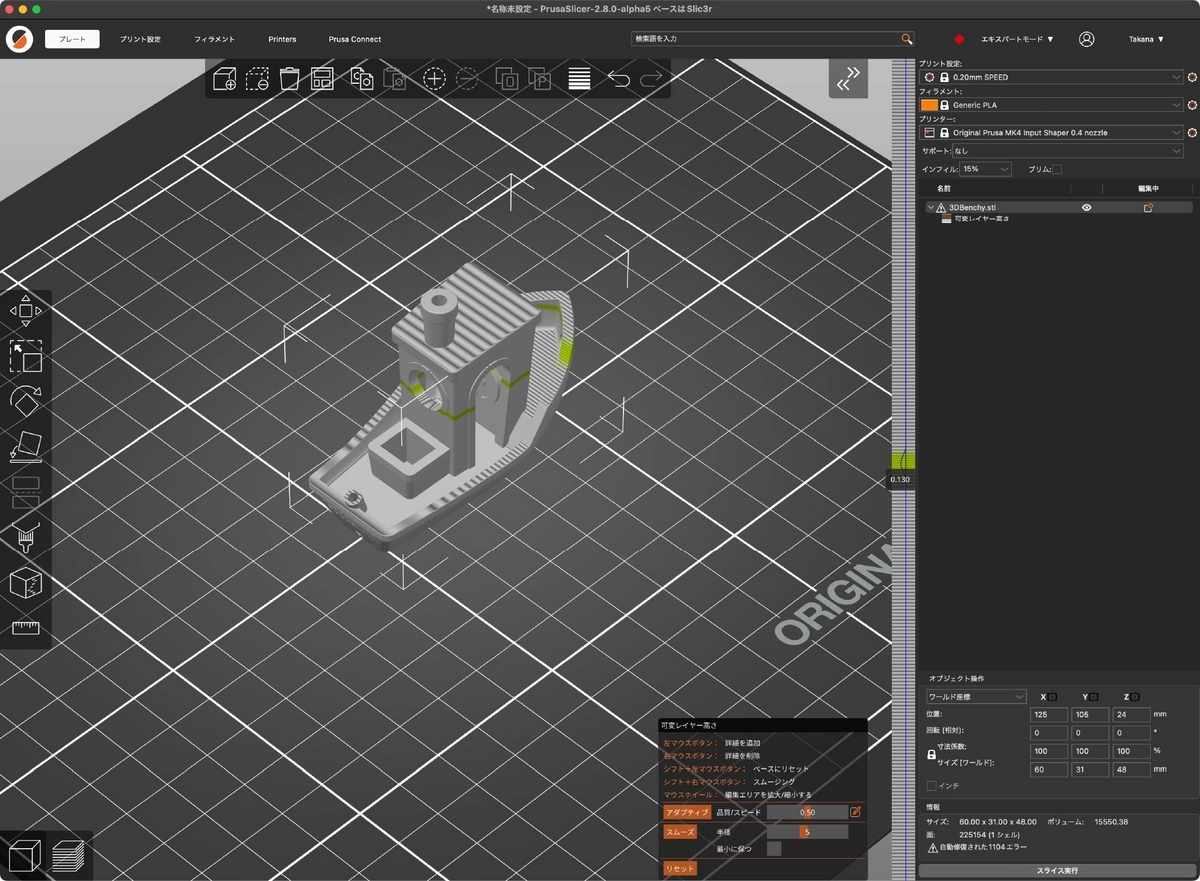The height and width of the screenshot is (881, 1200).
Task: Open filament settings gear beside Generic PLA
Action: [1192, 104]
